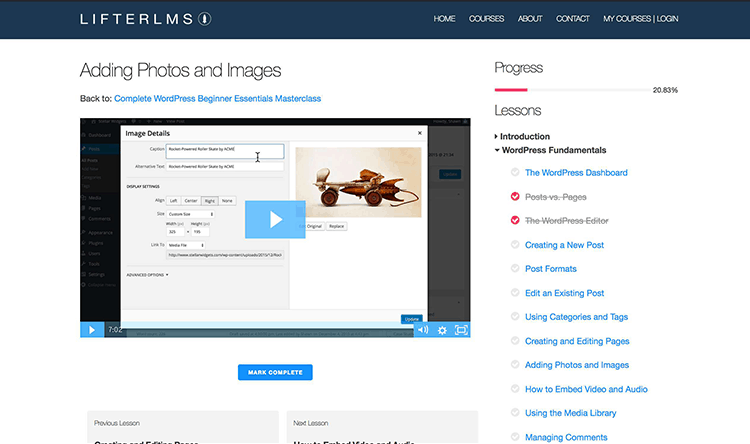Open the Managing Comments lesson
The image size is (750, 444).
click(x=566, y=437)
